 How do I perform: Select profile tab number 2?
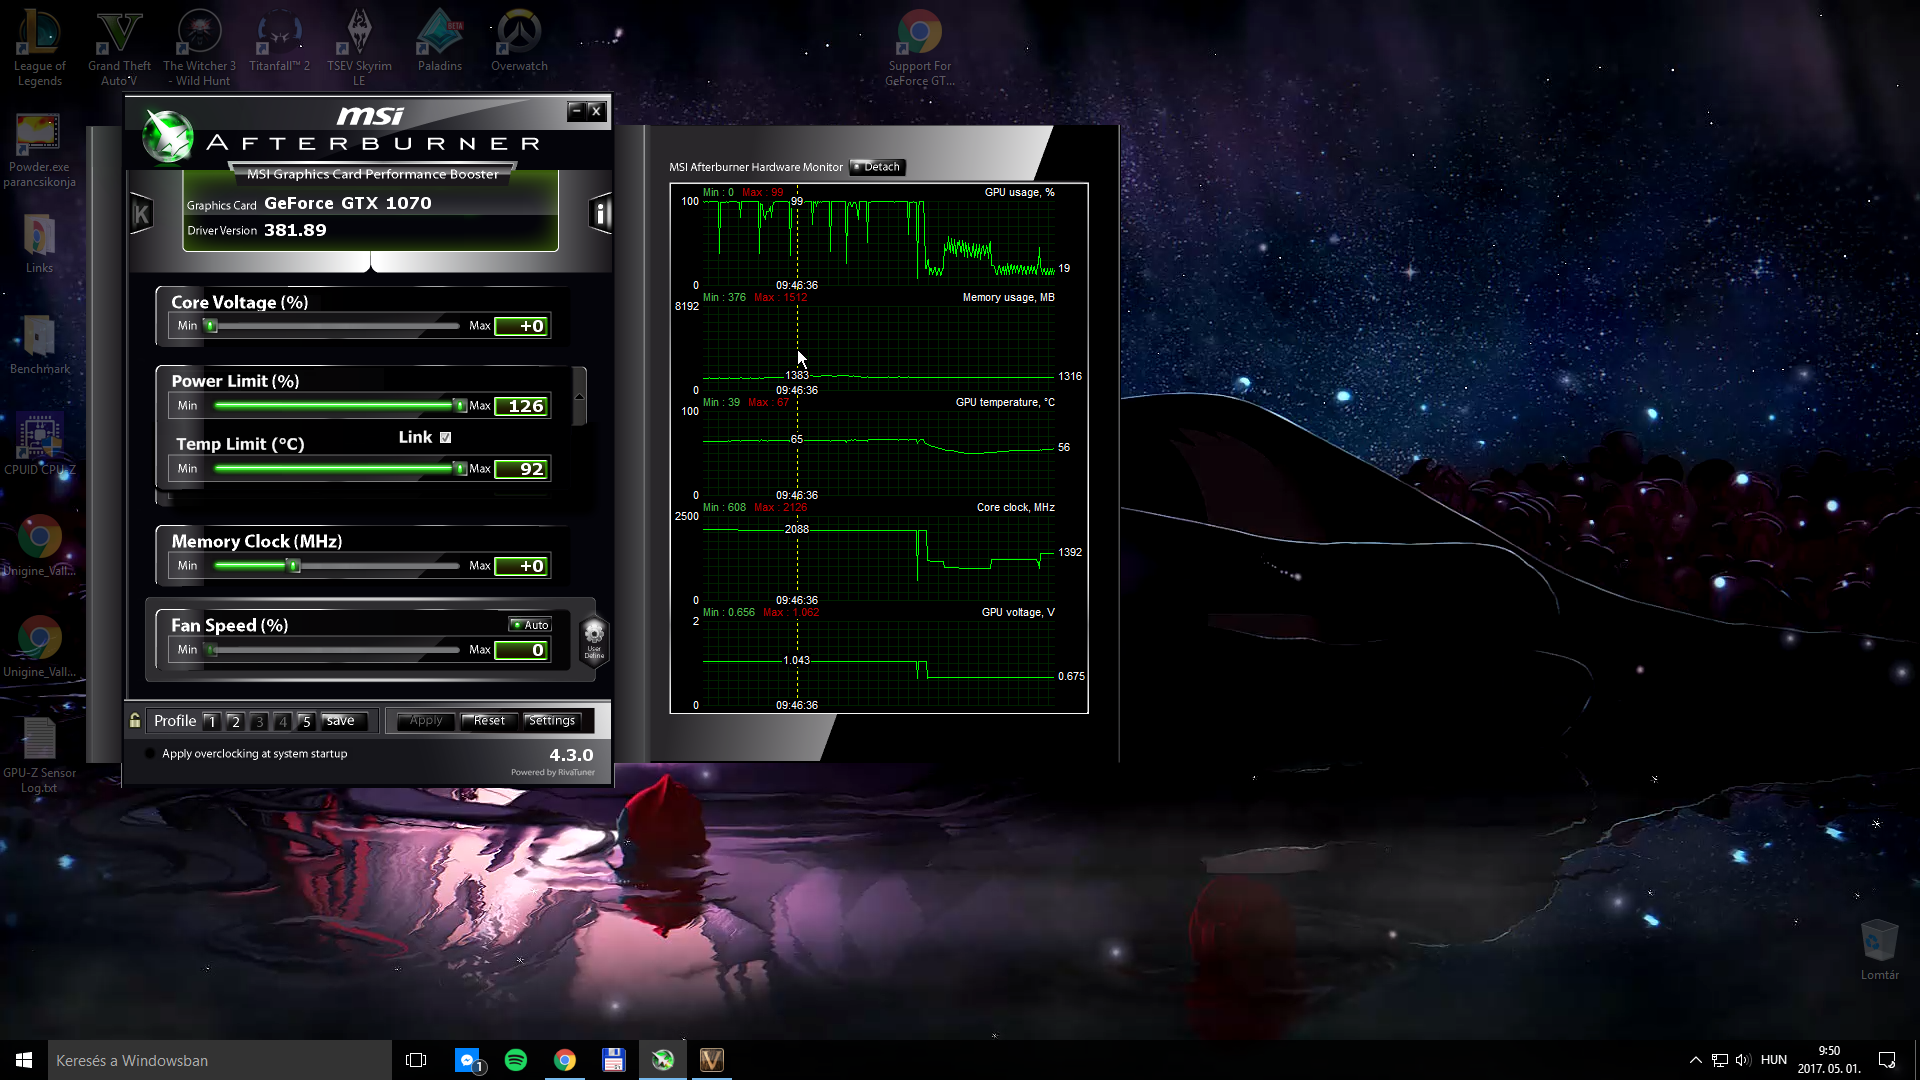[235, 720]
